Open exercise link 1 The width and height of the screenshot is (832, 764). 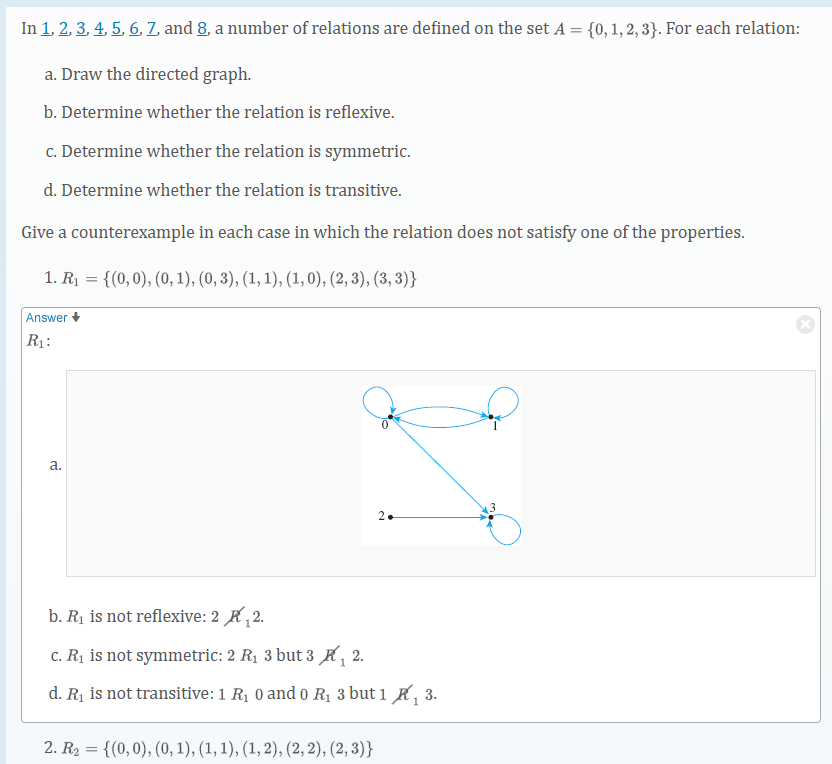[x=45, y=28]
